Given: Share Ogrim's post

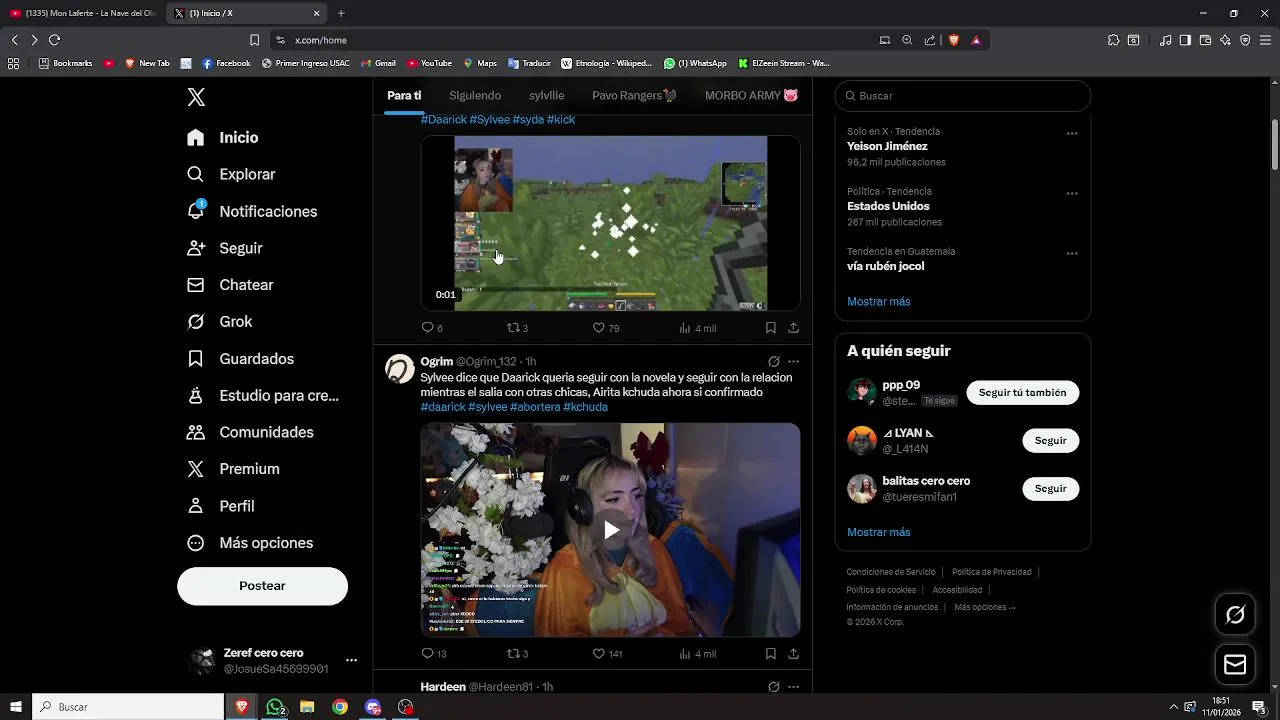Looking at the screenshot, I should (793, 654).
